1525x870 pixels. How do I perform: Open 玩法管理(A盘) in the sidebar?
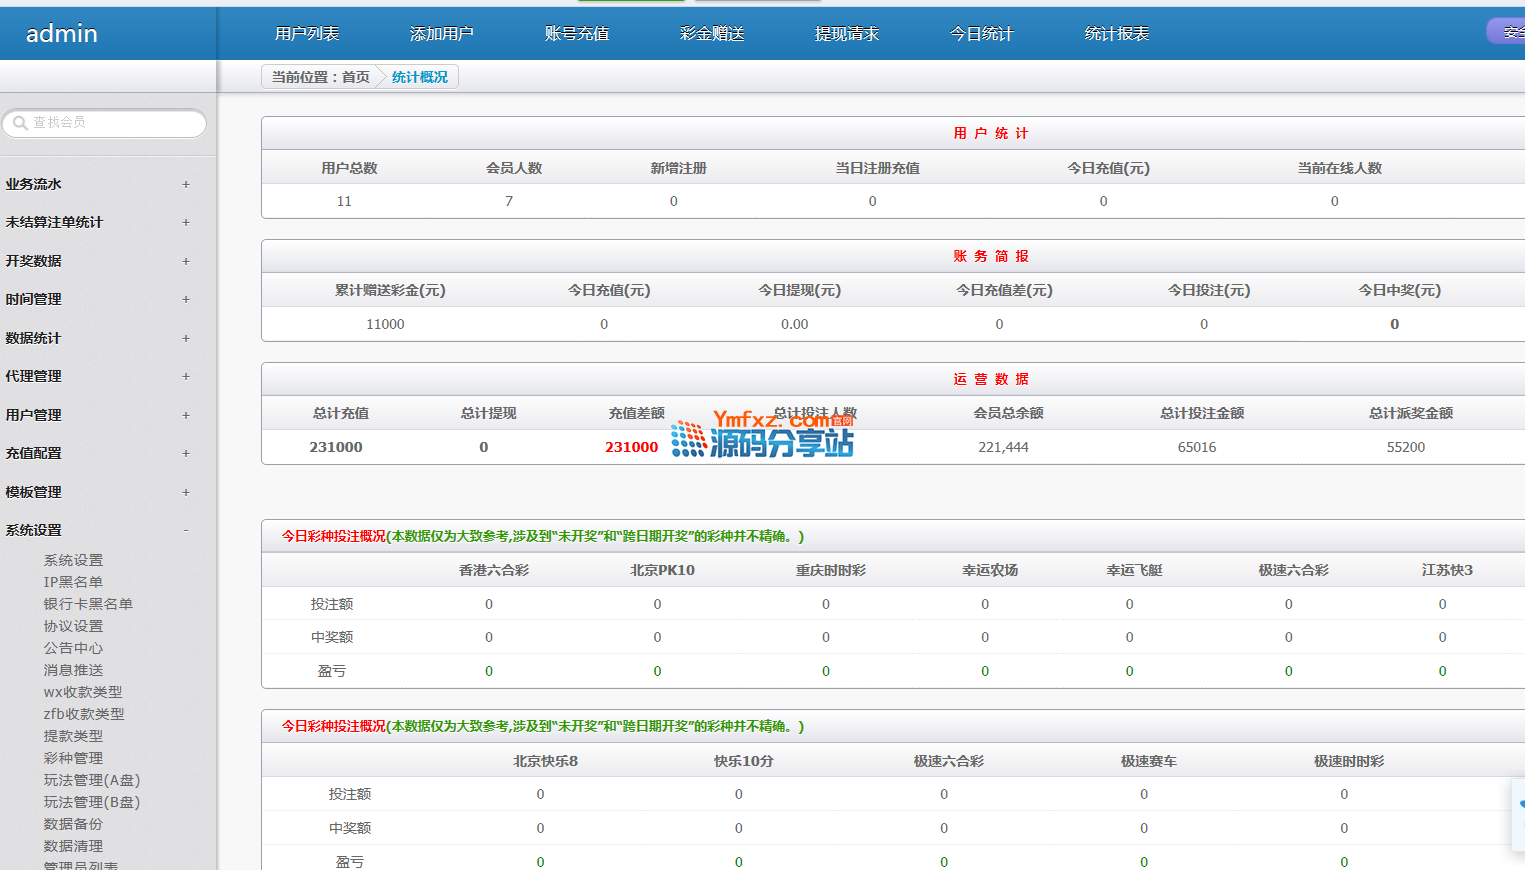[92, 780]
